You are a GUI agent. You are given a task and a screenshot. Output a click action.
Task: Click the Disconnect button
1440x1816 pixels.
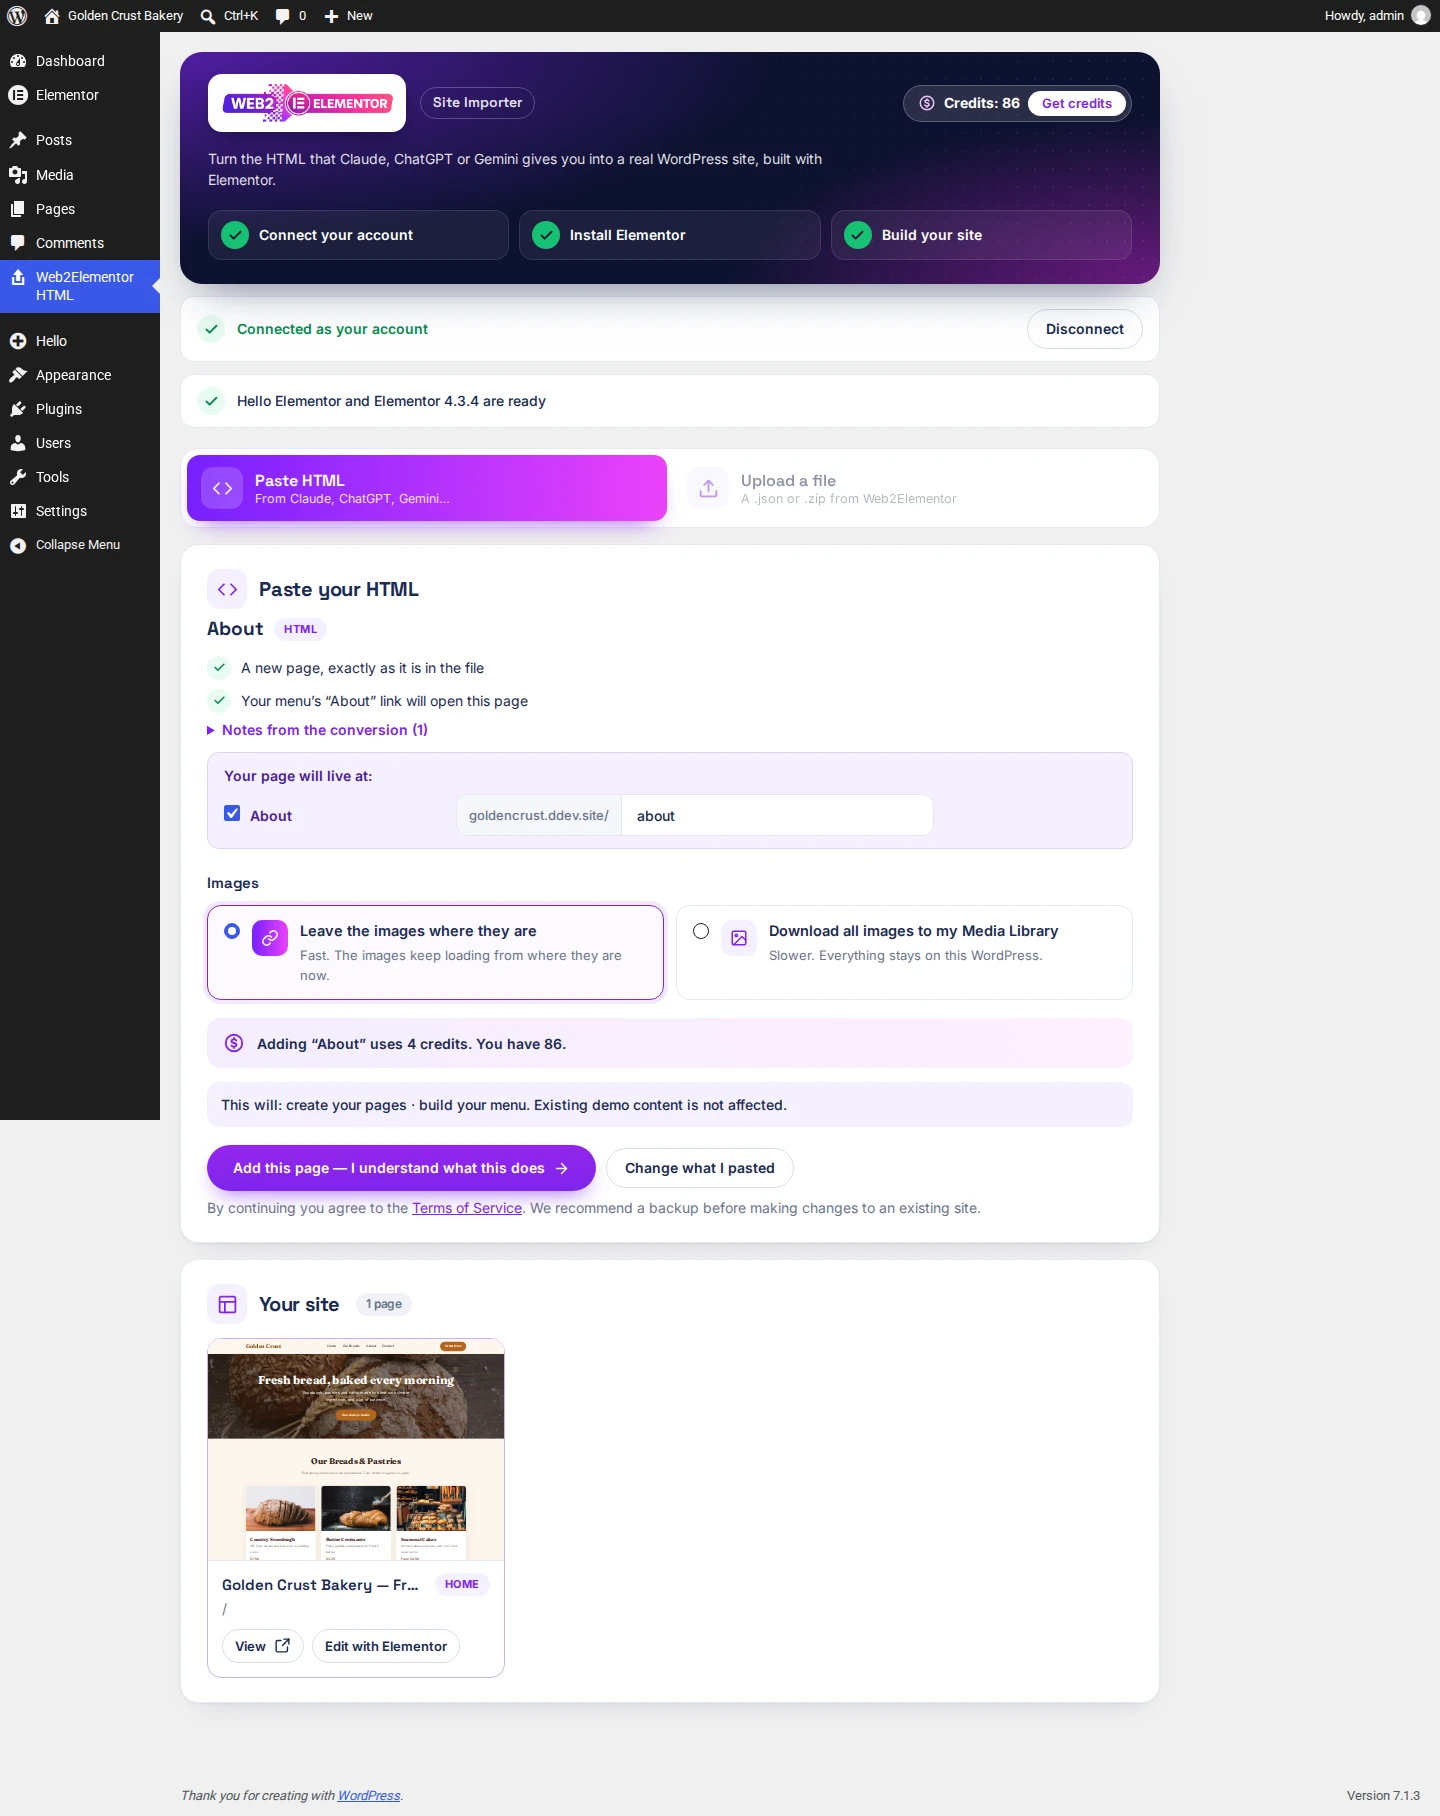1084,329
